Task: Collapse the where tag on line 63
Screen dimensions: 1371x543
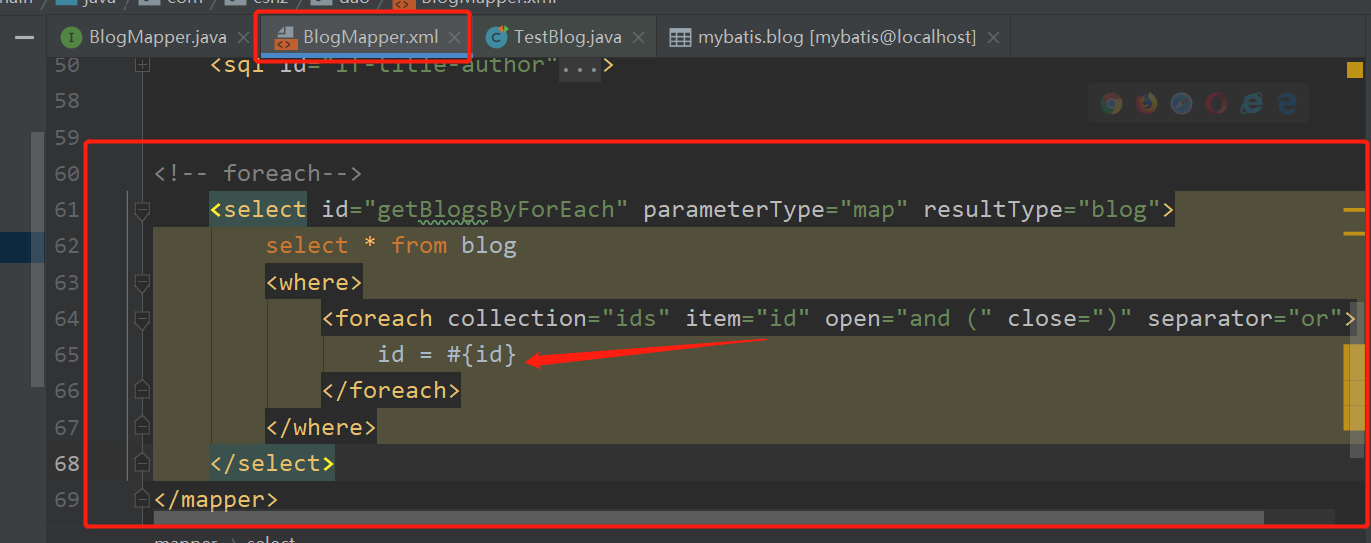Action: click(x=142, y=283)
